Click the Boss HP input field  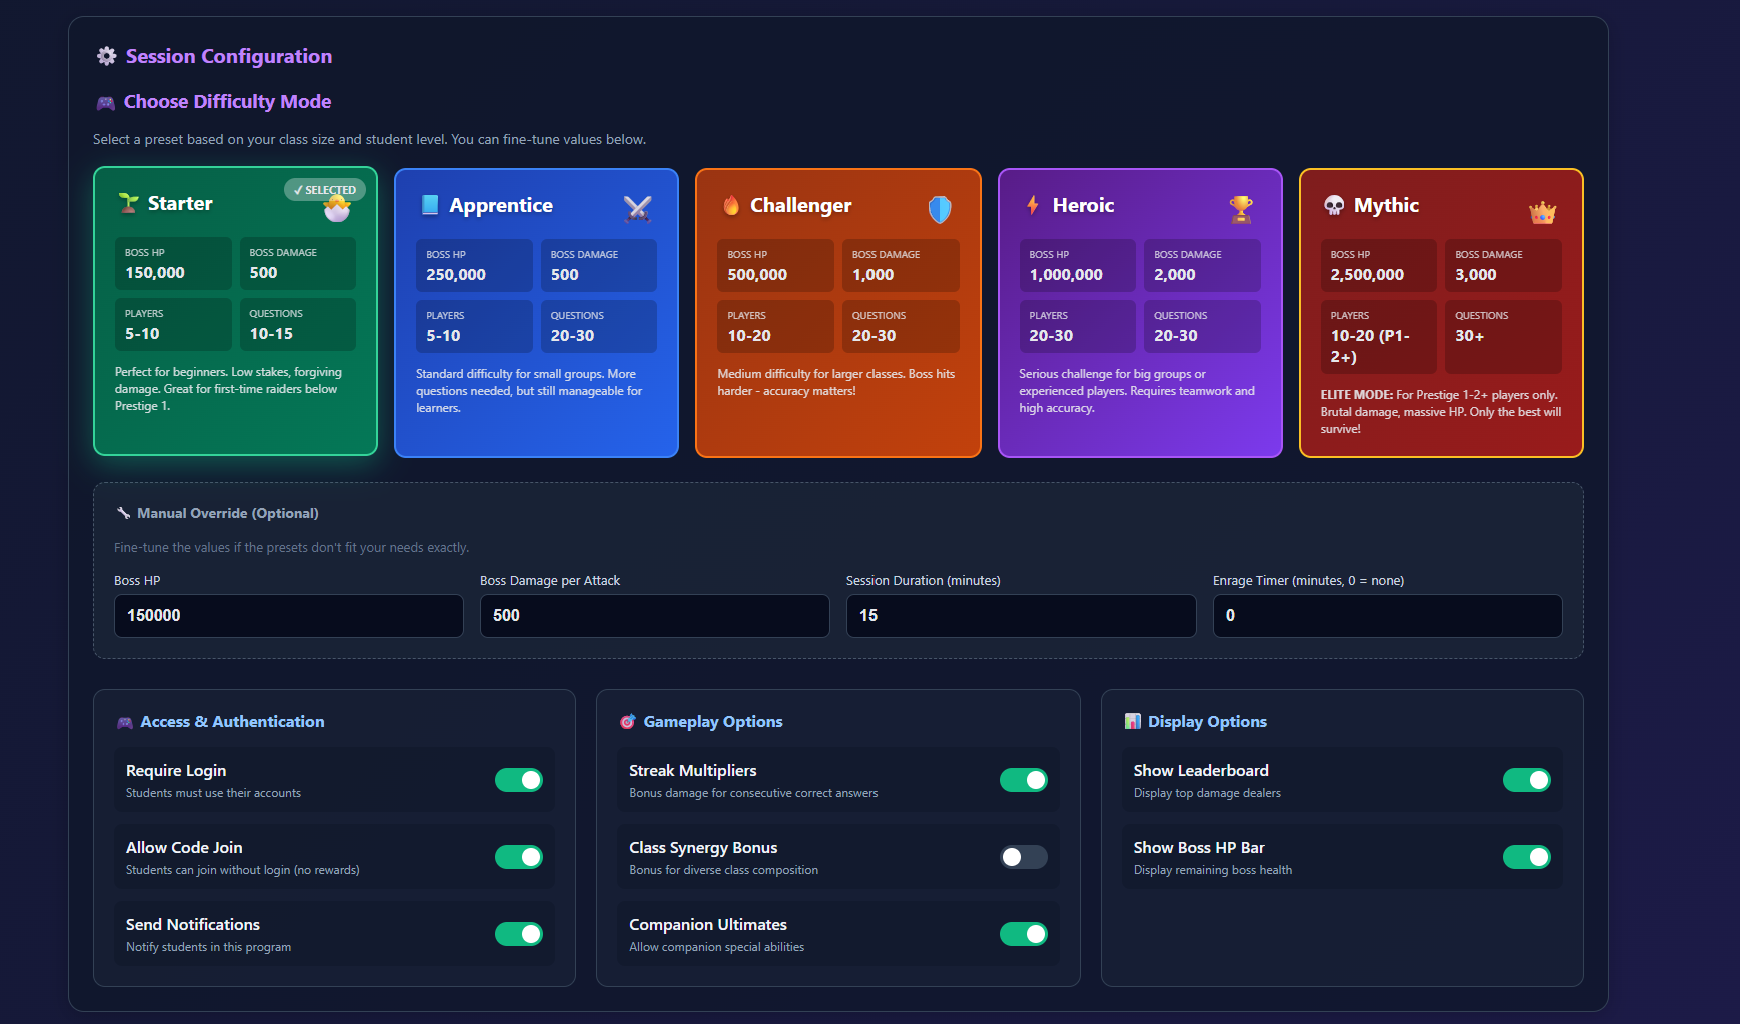tap(288, 616)
